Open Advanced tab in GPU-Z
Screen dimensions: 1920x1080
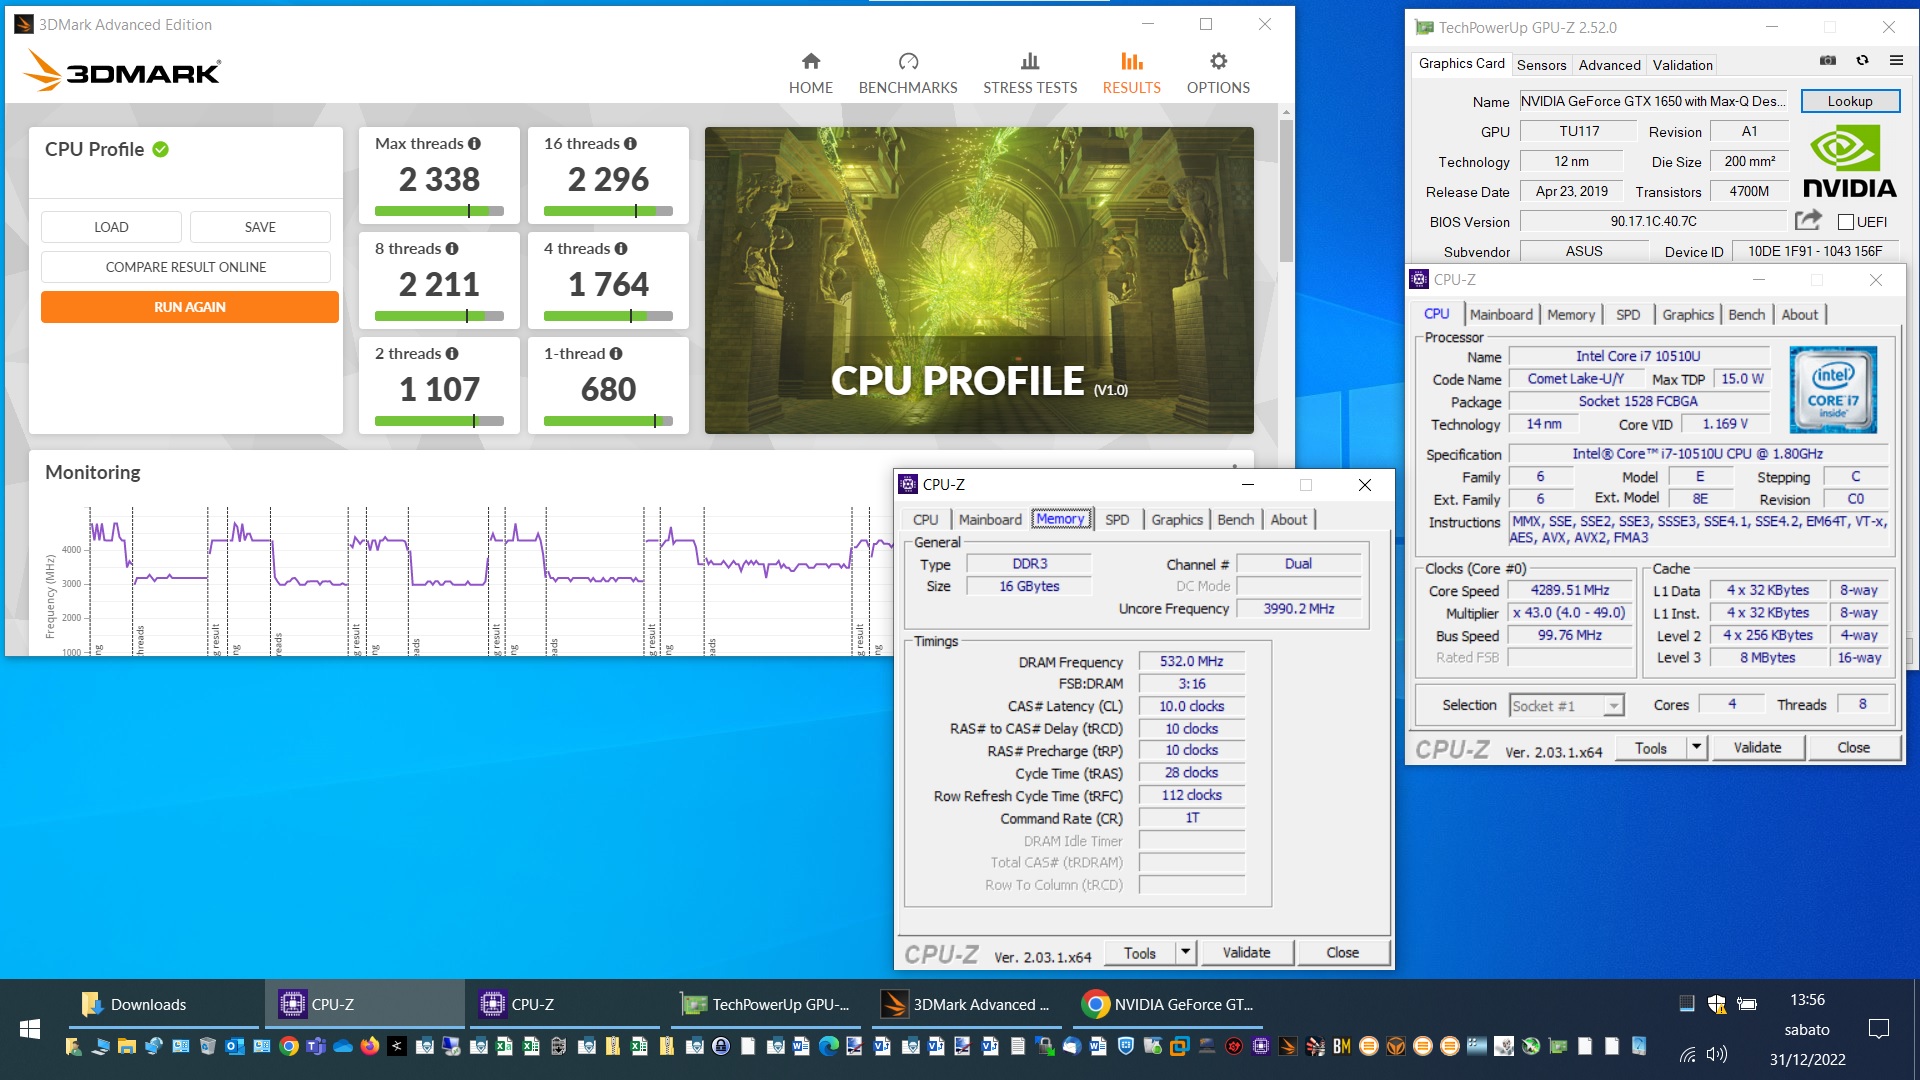1609,65
